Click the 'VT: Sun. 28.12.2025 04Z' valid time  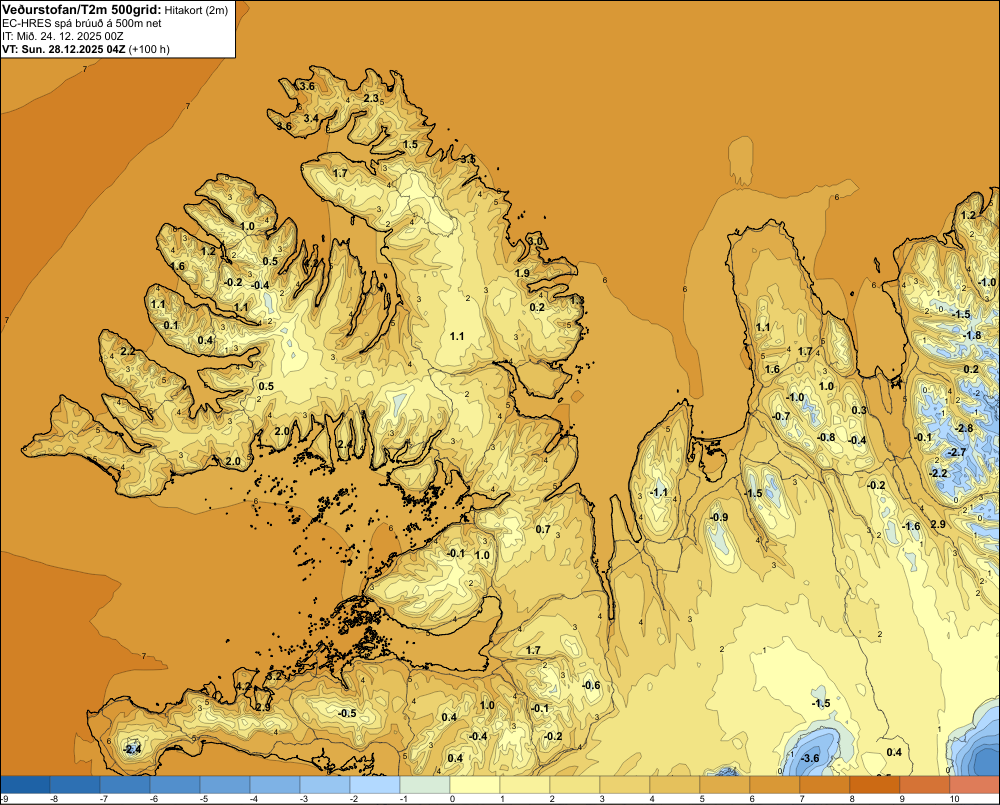[64, 49]
